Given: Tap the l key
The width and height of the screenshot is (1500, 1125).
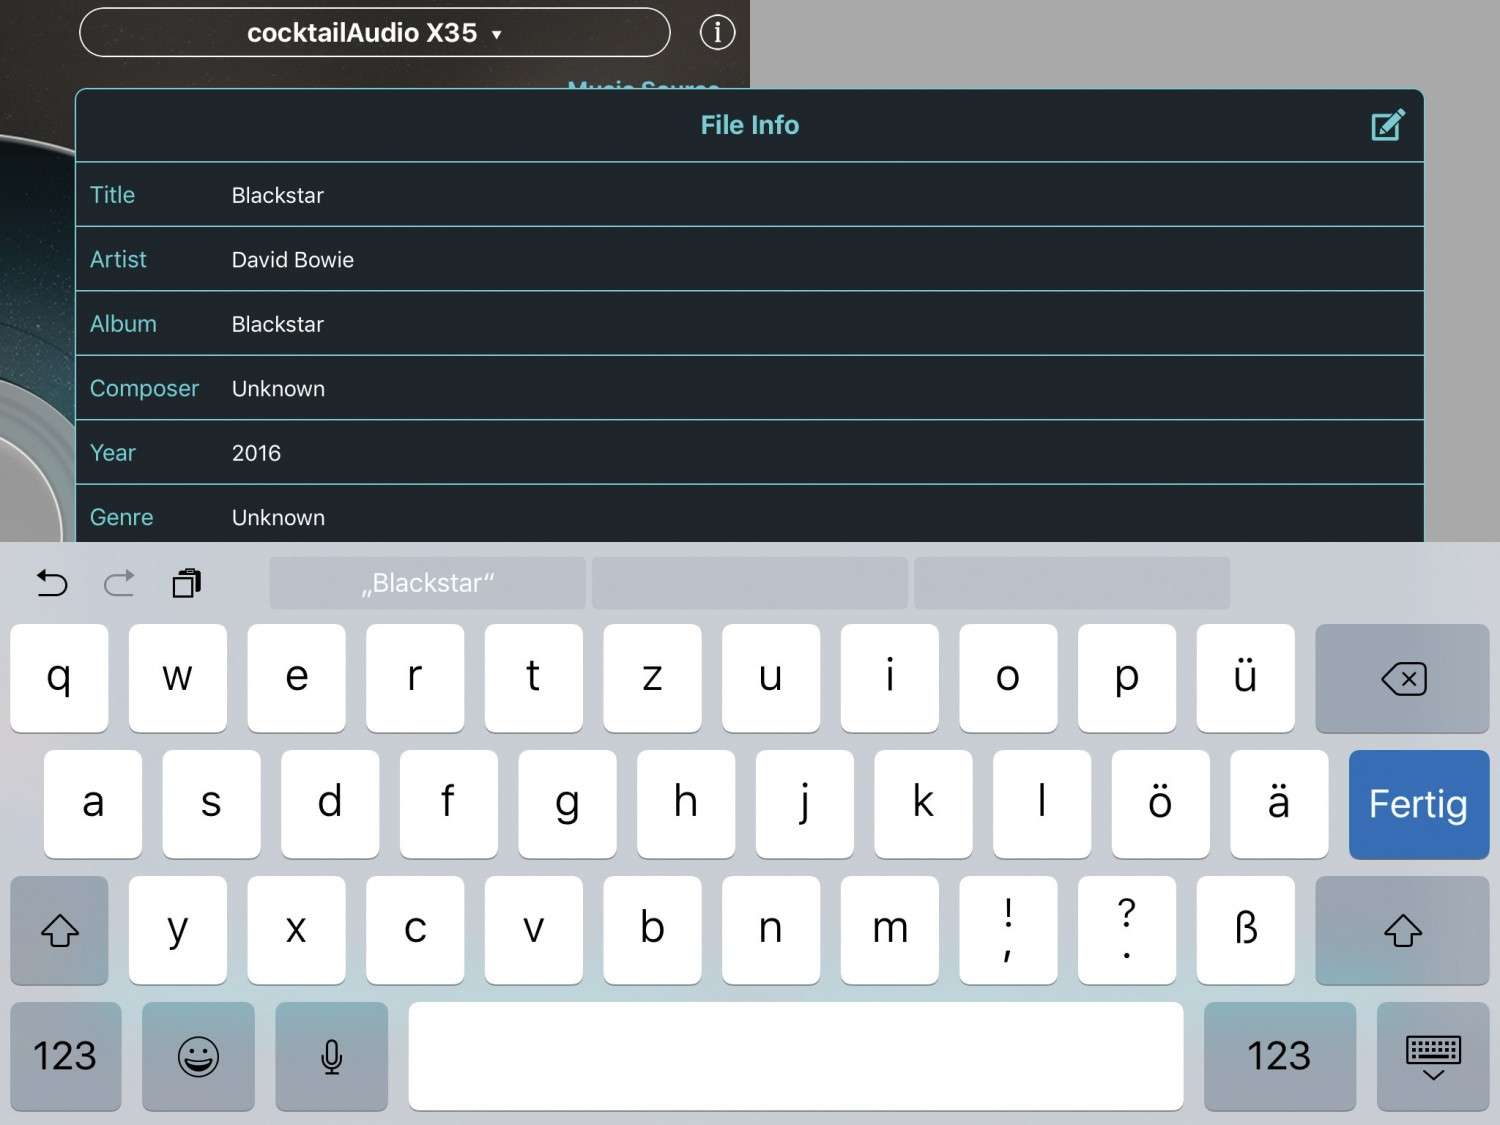Looking at the screenshot, I should 1042,804.
